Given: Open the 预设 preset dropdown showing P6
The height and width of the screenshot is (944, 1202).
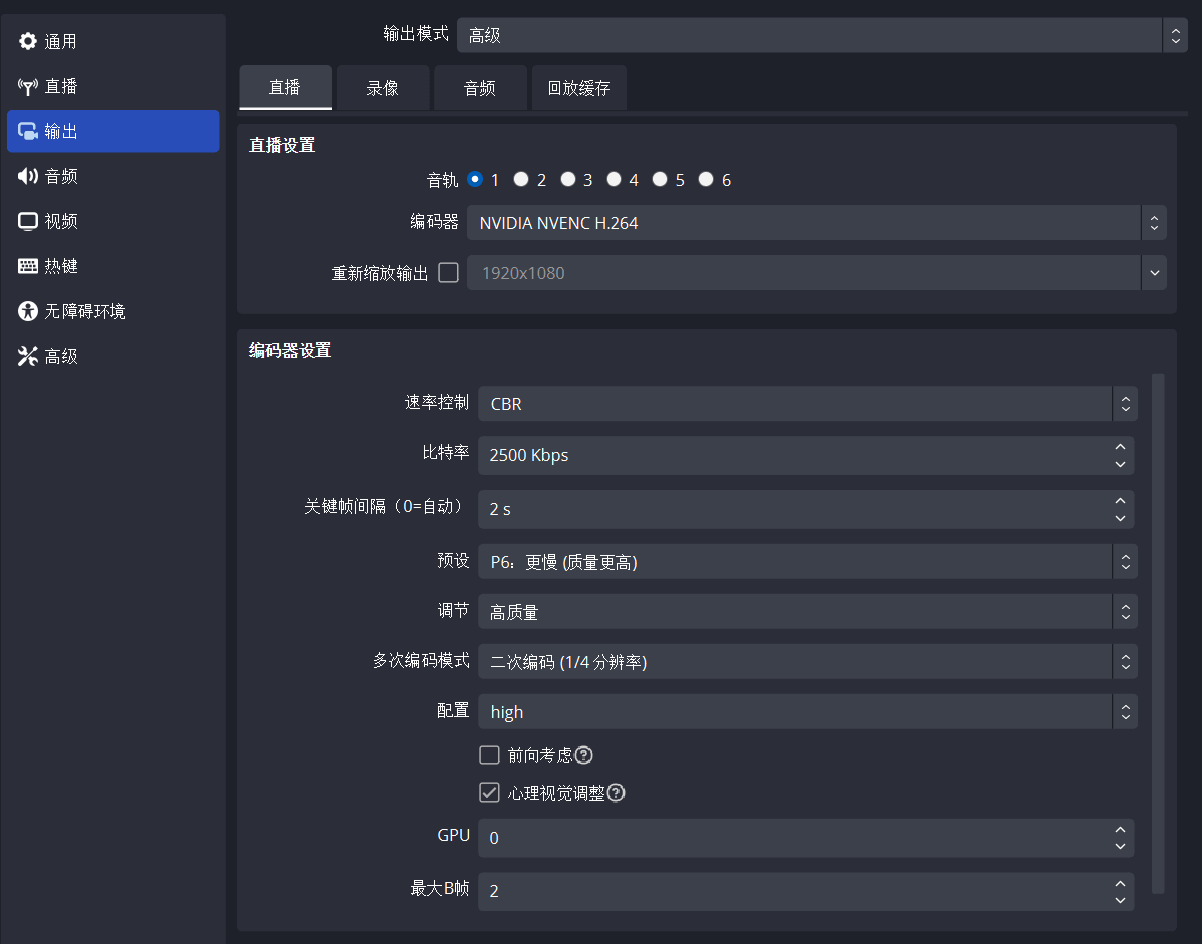Looking at the screenshot, I should 808,562.
